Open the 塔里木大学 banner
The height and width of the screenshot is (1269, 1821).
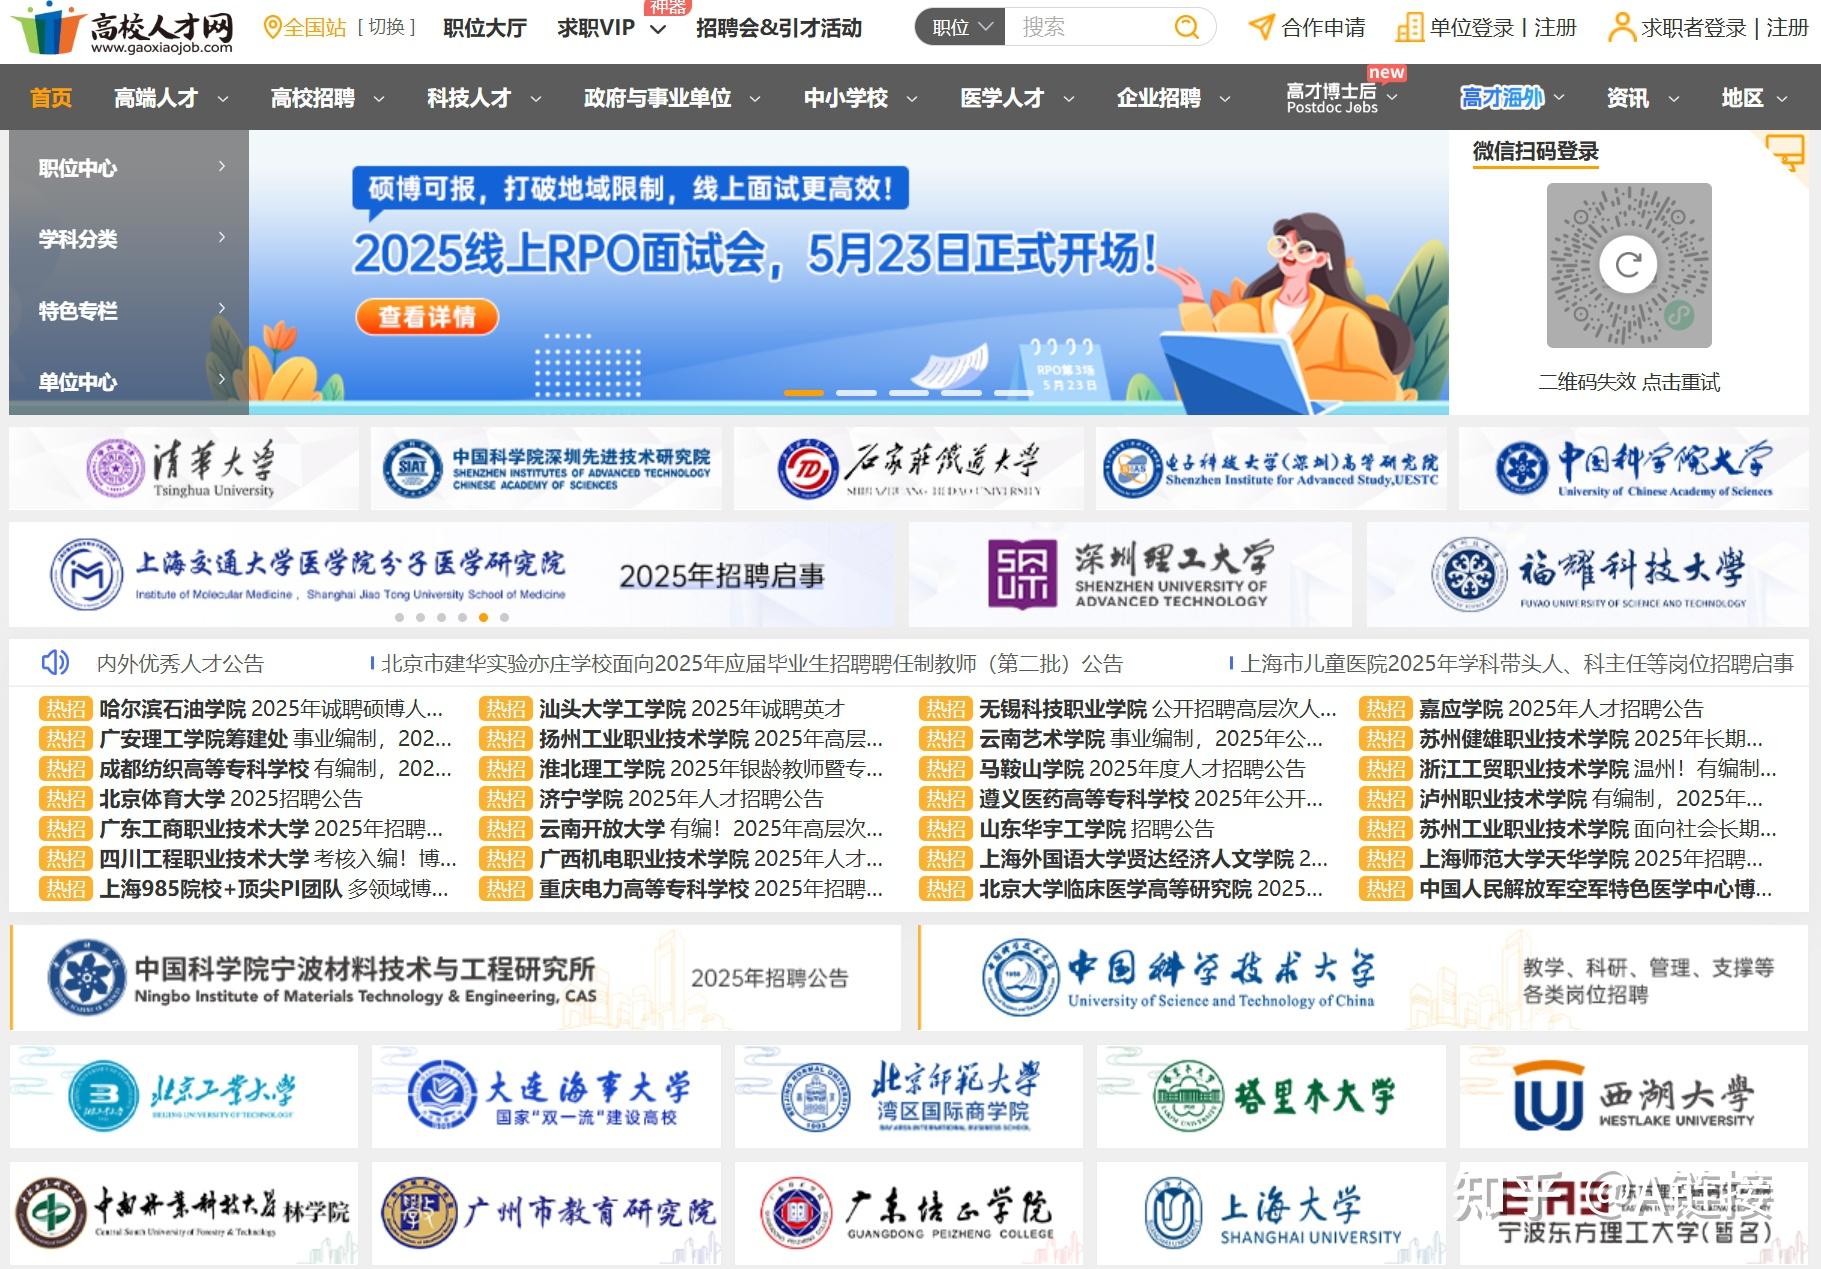pyautogui.click(x=1271, y=1097)
